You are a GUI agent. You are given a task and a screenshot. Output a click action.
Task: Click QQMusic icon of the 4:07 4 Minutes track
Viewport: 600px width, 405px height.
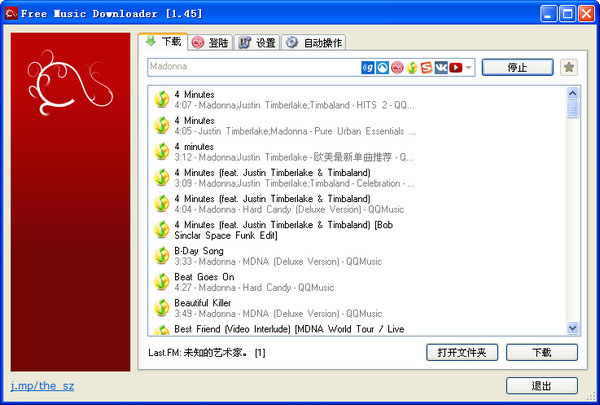pyautogui.click(x=162, y=99)
